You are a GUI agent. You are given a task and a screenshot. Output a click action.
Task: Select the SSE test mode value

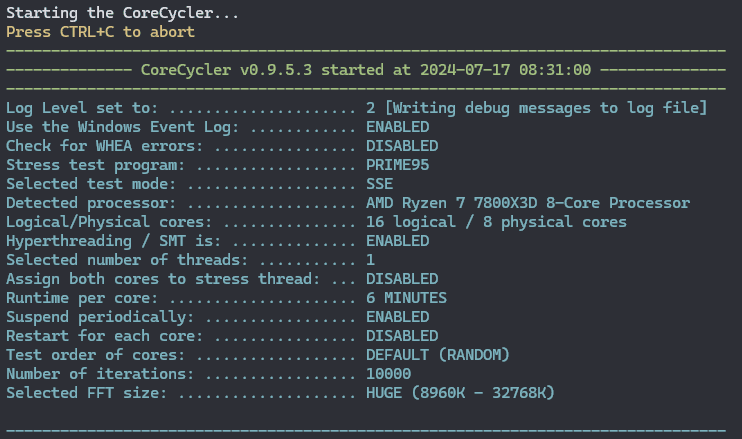(x=380, y=184)
